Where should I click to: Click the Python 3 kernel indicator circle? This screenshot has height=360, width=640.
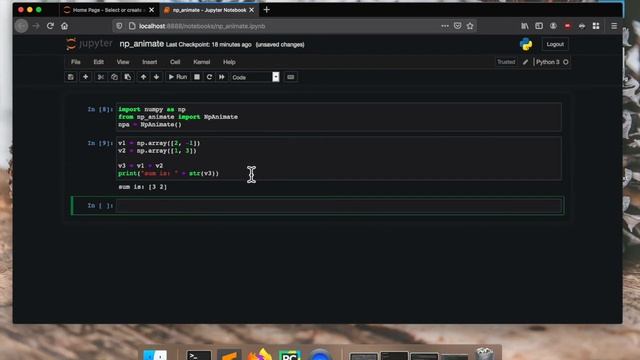coord(566,62)
